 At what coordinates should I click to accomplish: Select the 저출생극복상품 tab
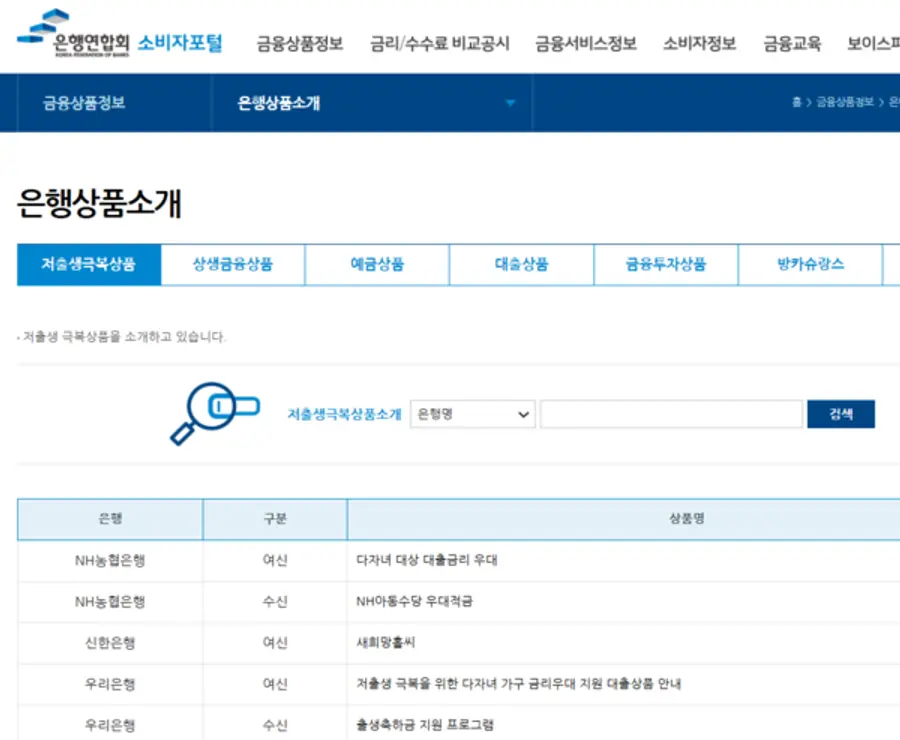pos(88,265)
